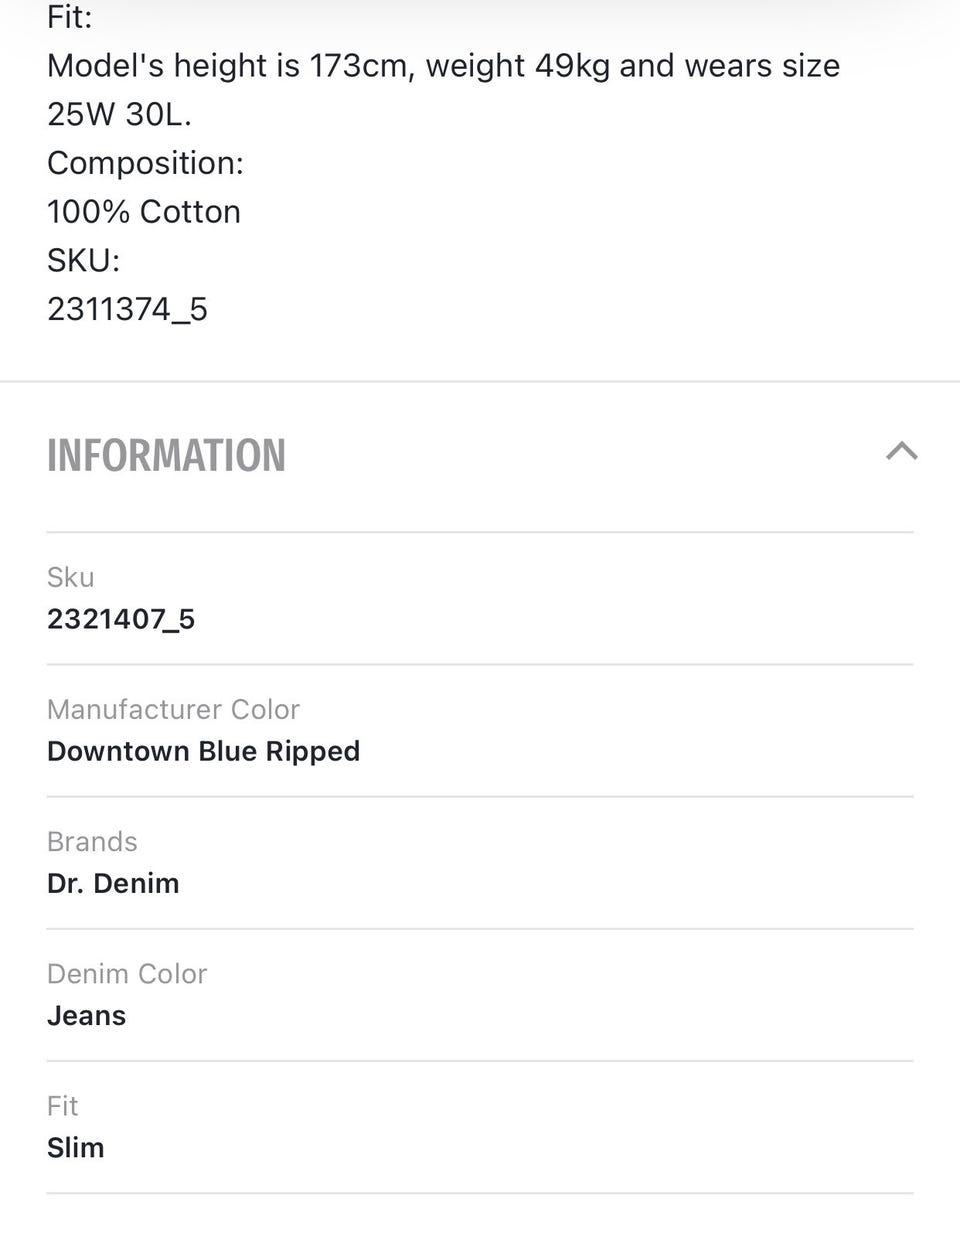This screenshot has height=1257, width=960.
Task: Click the SKU: heading in description
Action: click(x=83, y=261)
